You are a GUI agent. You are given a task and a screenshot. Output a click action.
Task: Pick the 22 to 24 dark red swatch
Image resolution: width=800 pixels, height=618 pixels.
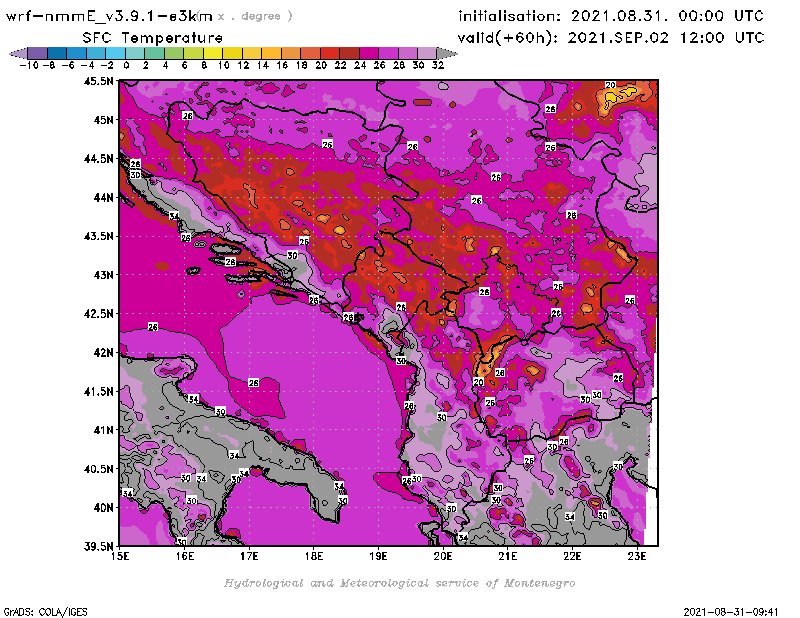click(349, 53)
